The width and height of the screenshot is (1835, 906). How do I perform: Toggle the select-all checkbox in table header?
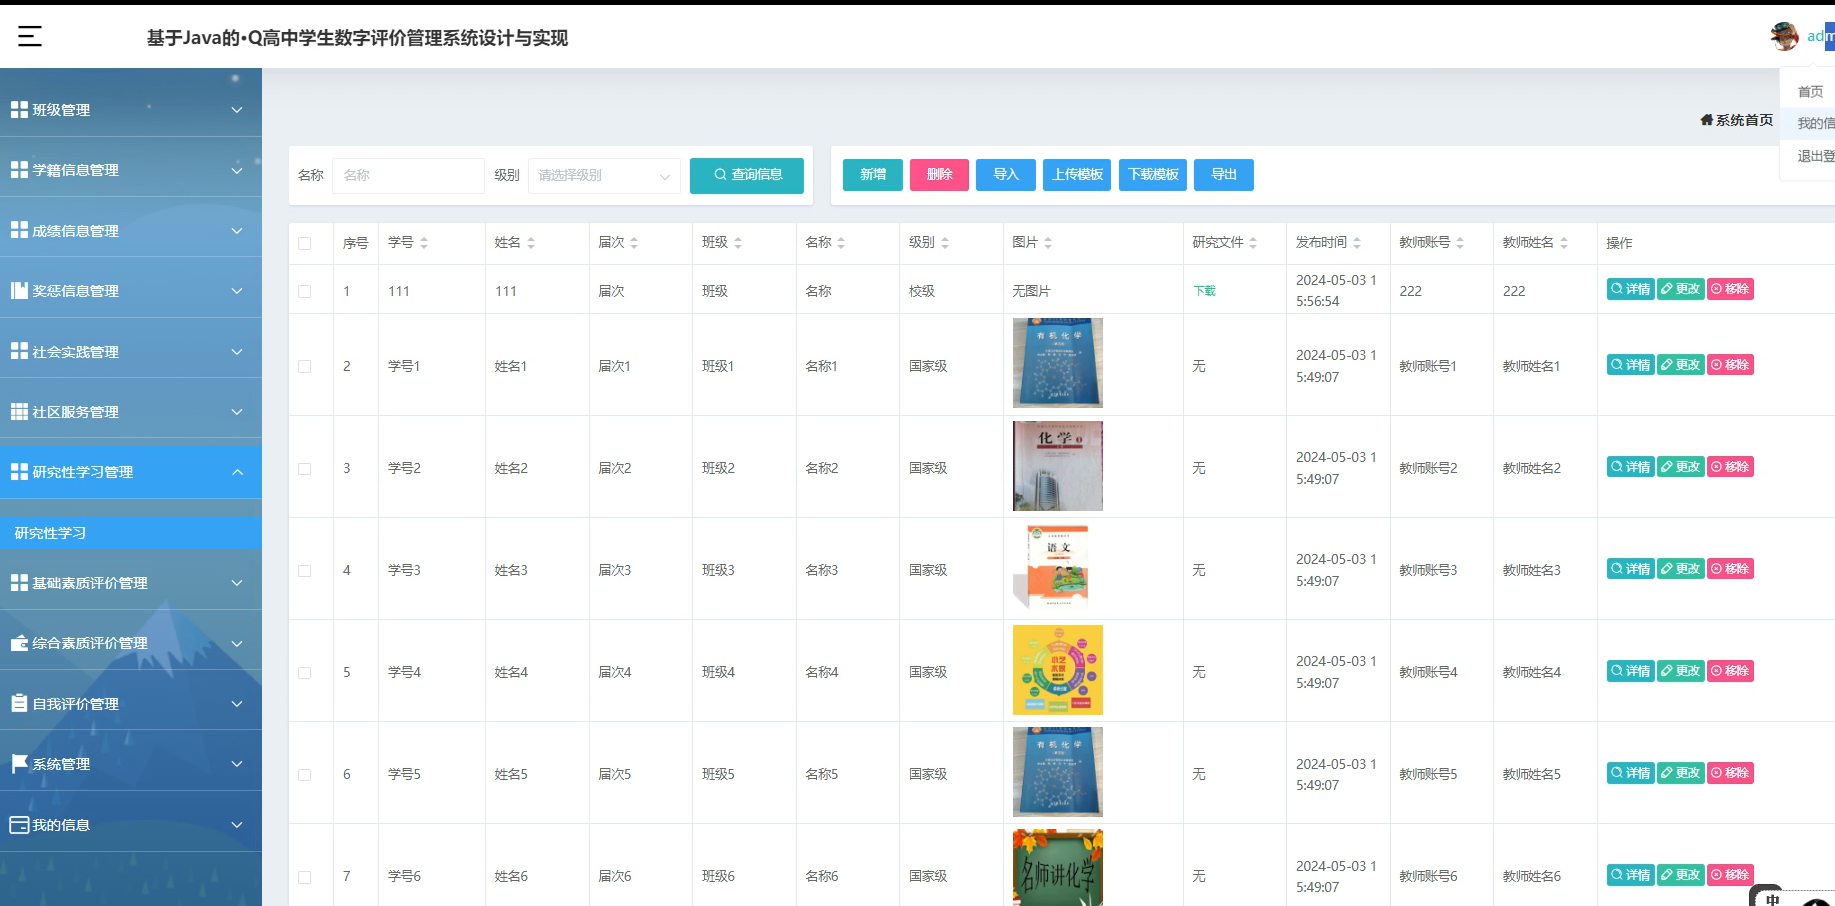click(306, 242)
